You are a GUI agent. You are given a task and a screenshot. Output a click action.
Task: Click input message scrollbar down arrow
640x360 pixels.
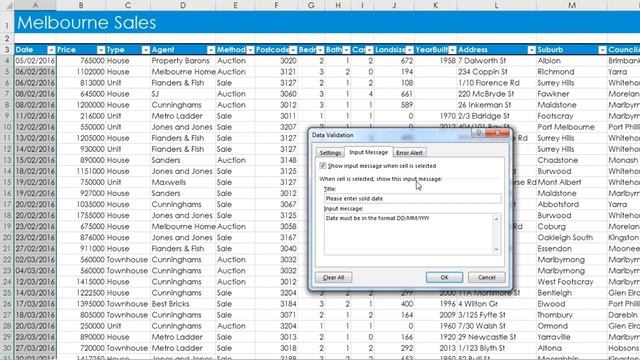[x=496, y=249]
